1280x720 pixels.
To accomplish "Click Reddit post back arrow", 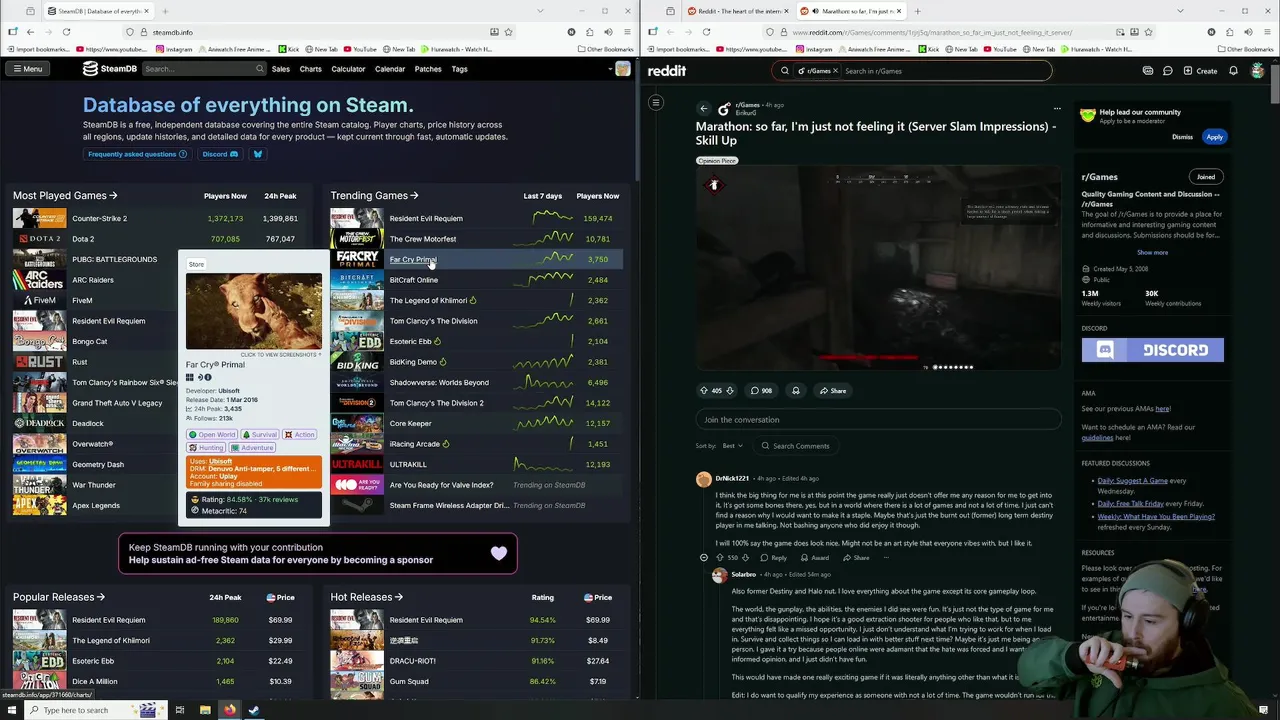I will 704,108.
